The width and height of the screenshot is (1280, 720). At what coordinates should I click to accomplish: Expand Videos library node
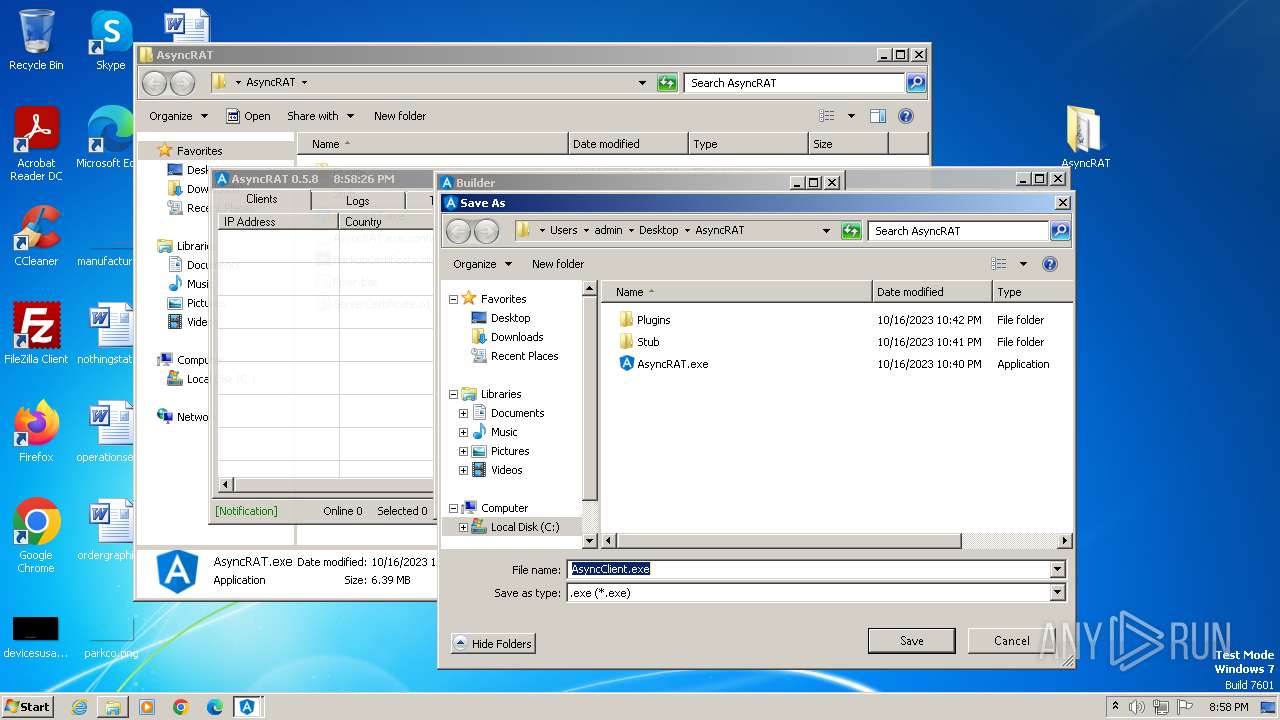pyautogui.click(x=463, y=470)
